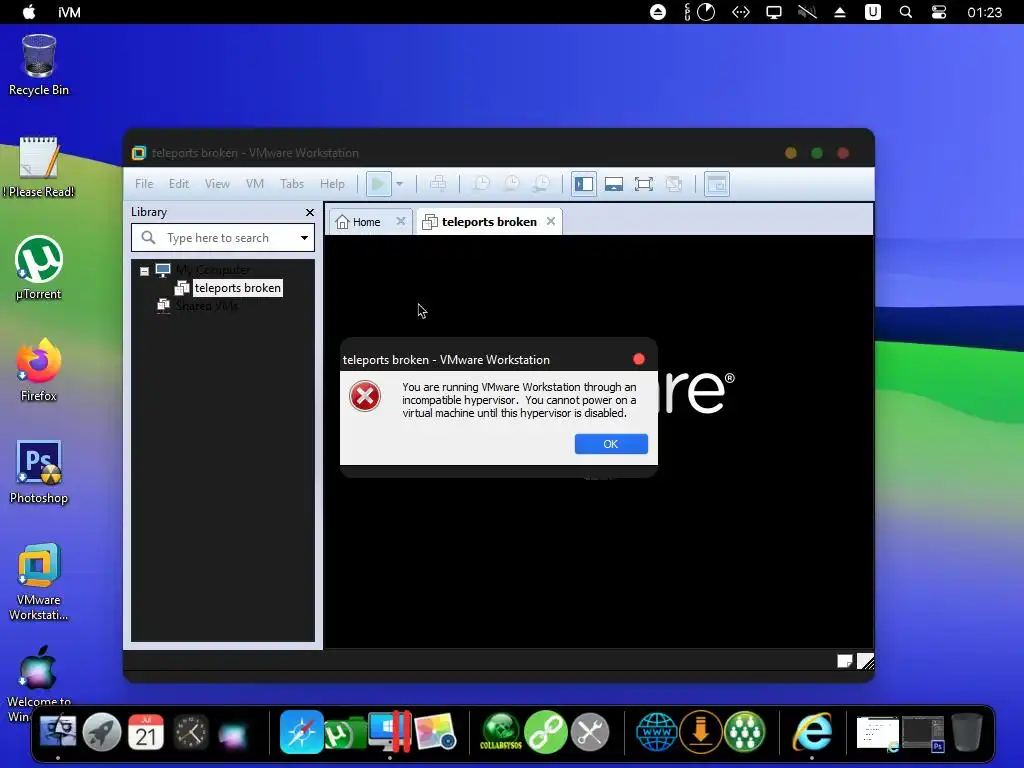Open the Edit menu
Viewport: 1024px width, 768px height.
pos(179,184)
